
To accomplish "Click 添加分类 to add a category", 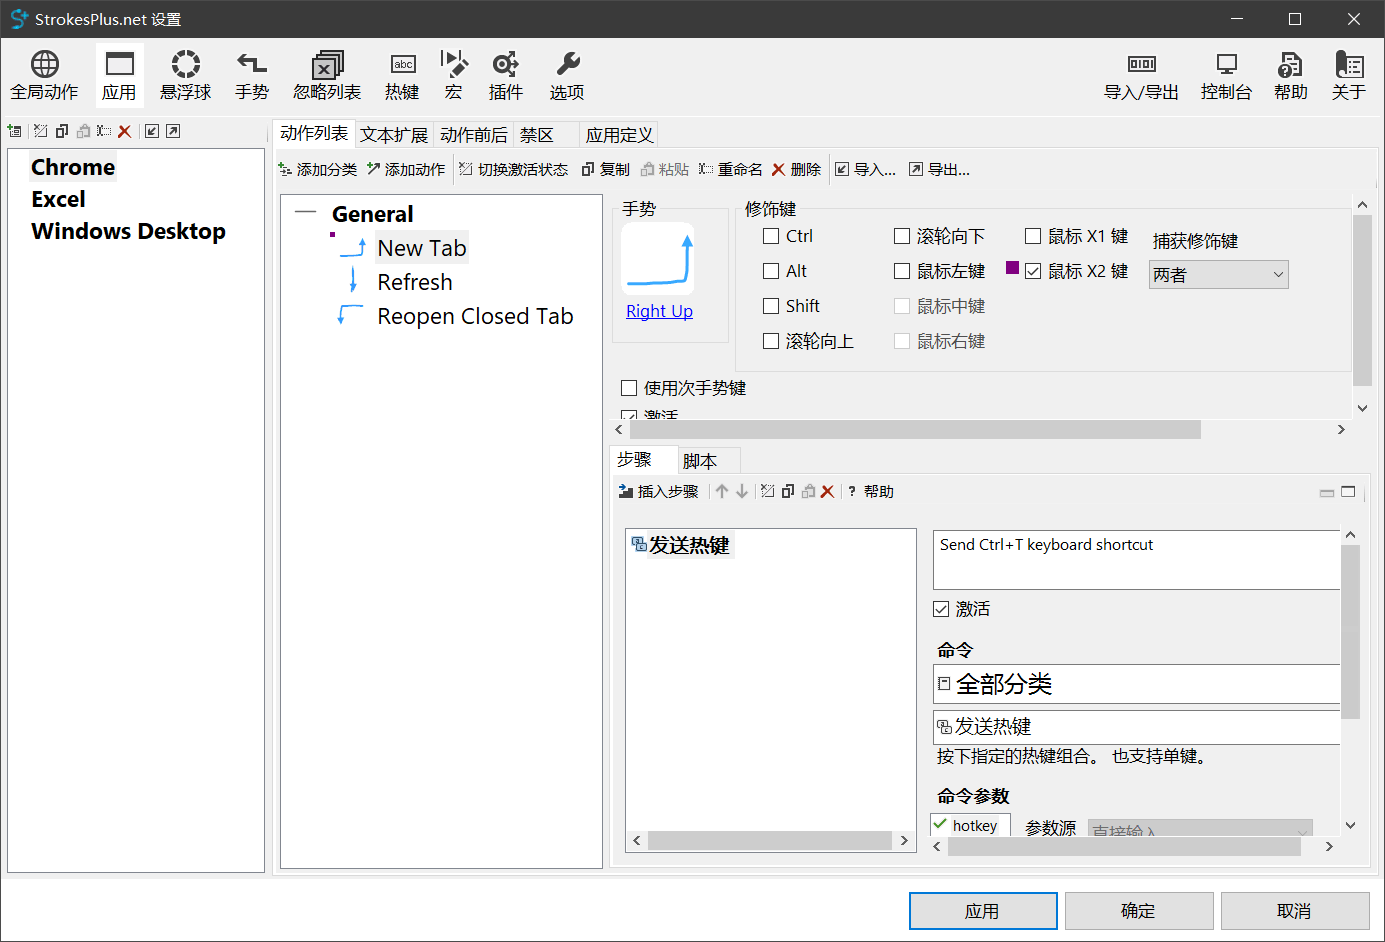I will 317,169.
